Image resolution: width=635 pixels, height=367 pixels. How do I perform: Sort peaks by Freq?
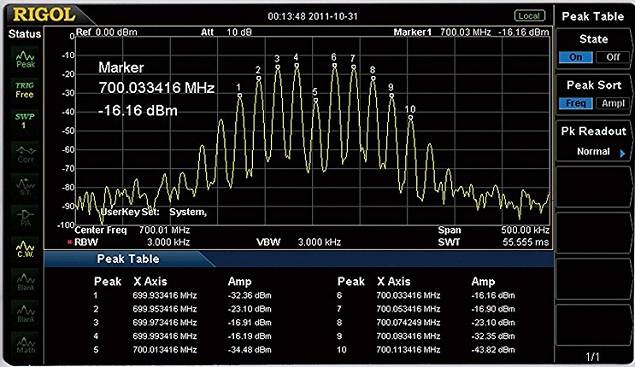point(575,103)
